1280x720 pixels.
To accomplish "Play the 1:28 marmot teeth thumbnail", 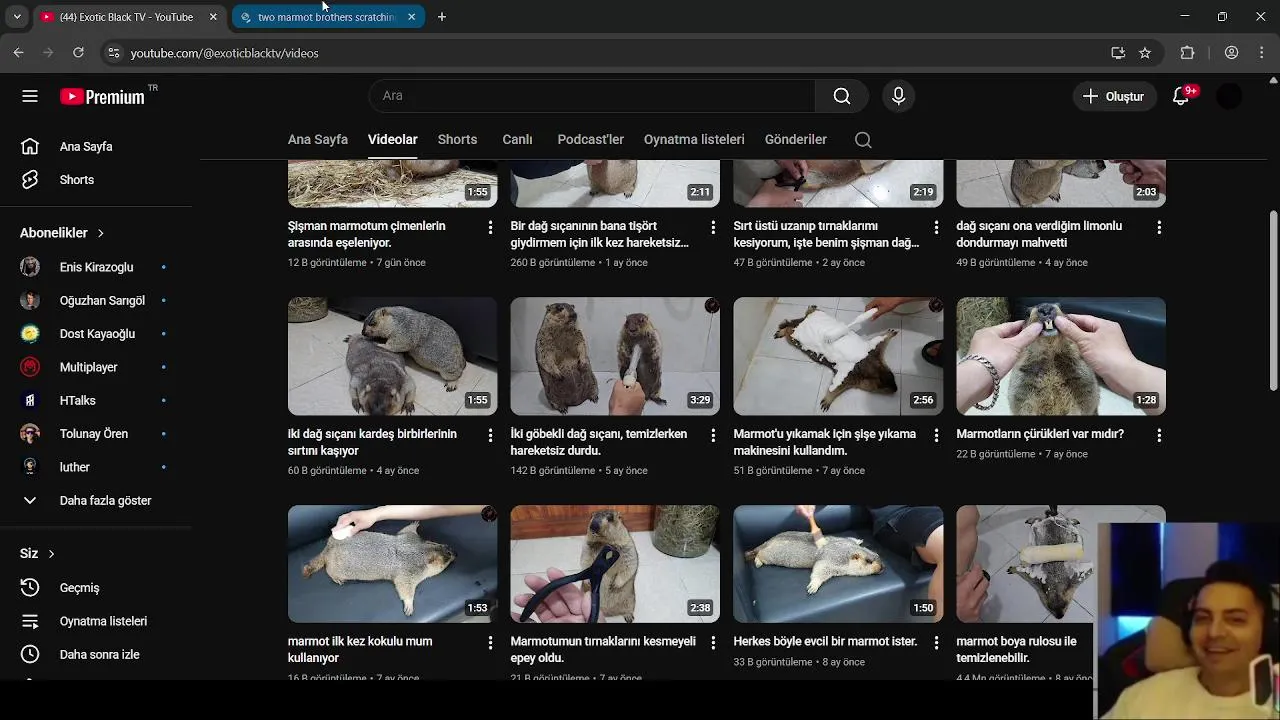I will click(x=1061, y=356).
